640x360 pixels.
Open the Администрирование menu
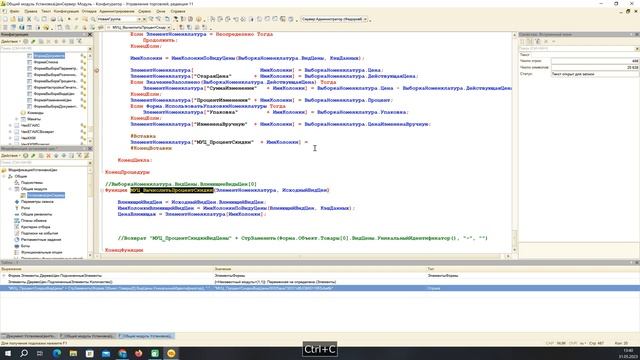pyautogui.click(x=117, y=11)
